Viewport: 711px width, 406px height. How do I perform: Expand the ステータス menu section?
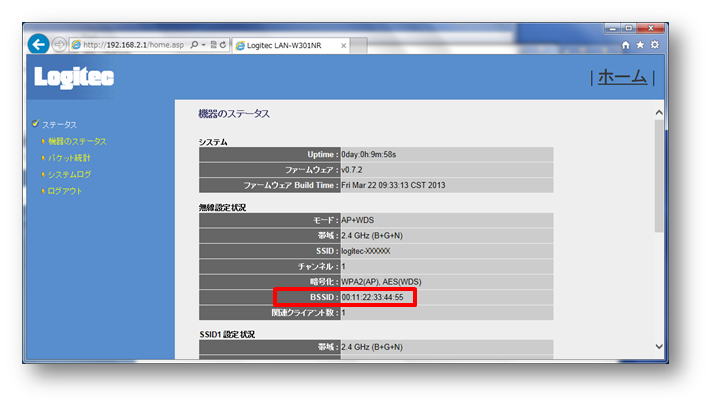click(59, 125)
